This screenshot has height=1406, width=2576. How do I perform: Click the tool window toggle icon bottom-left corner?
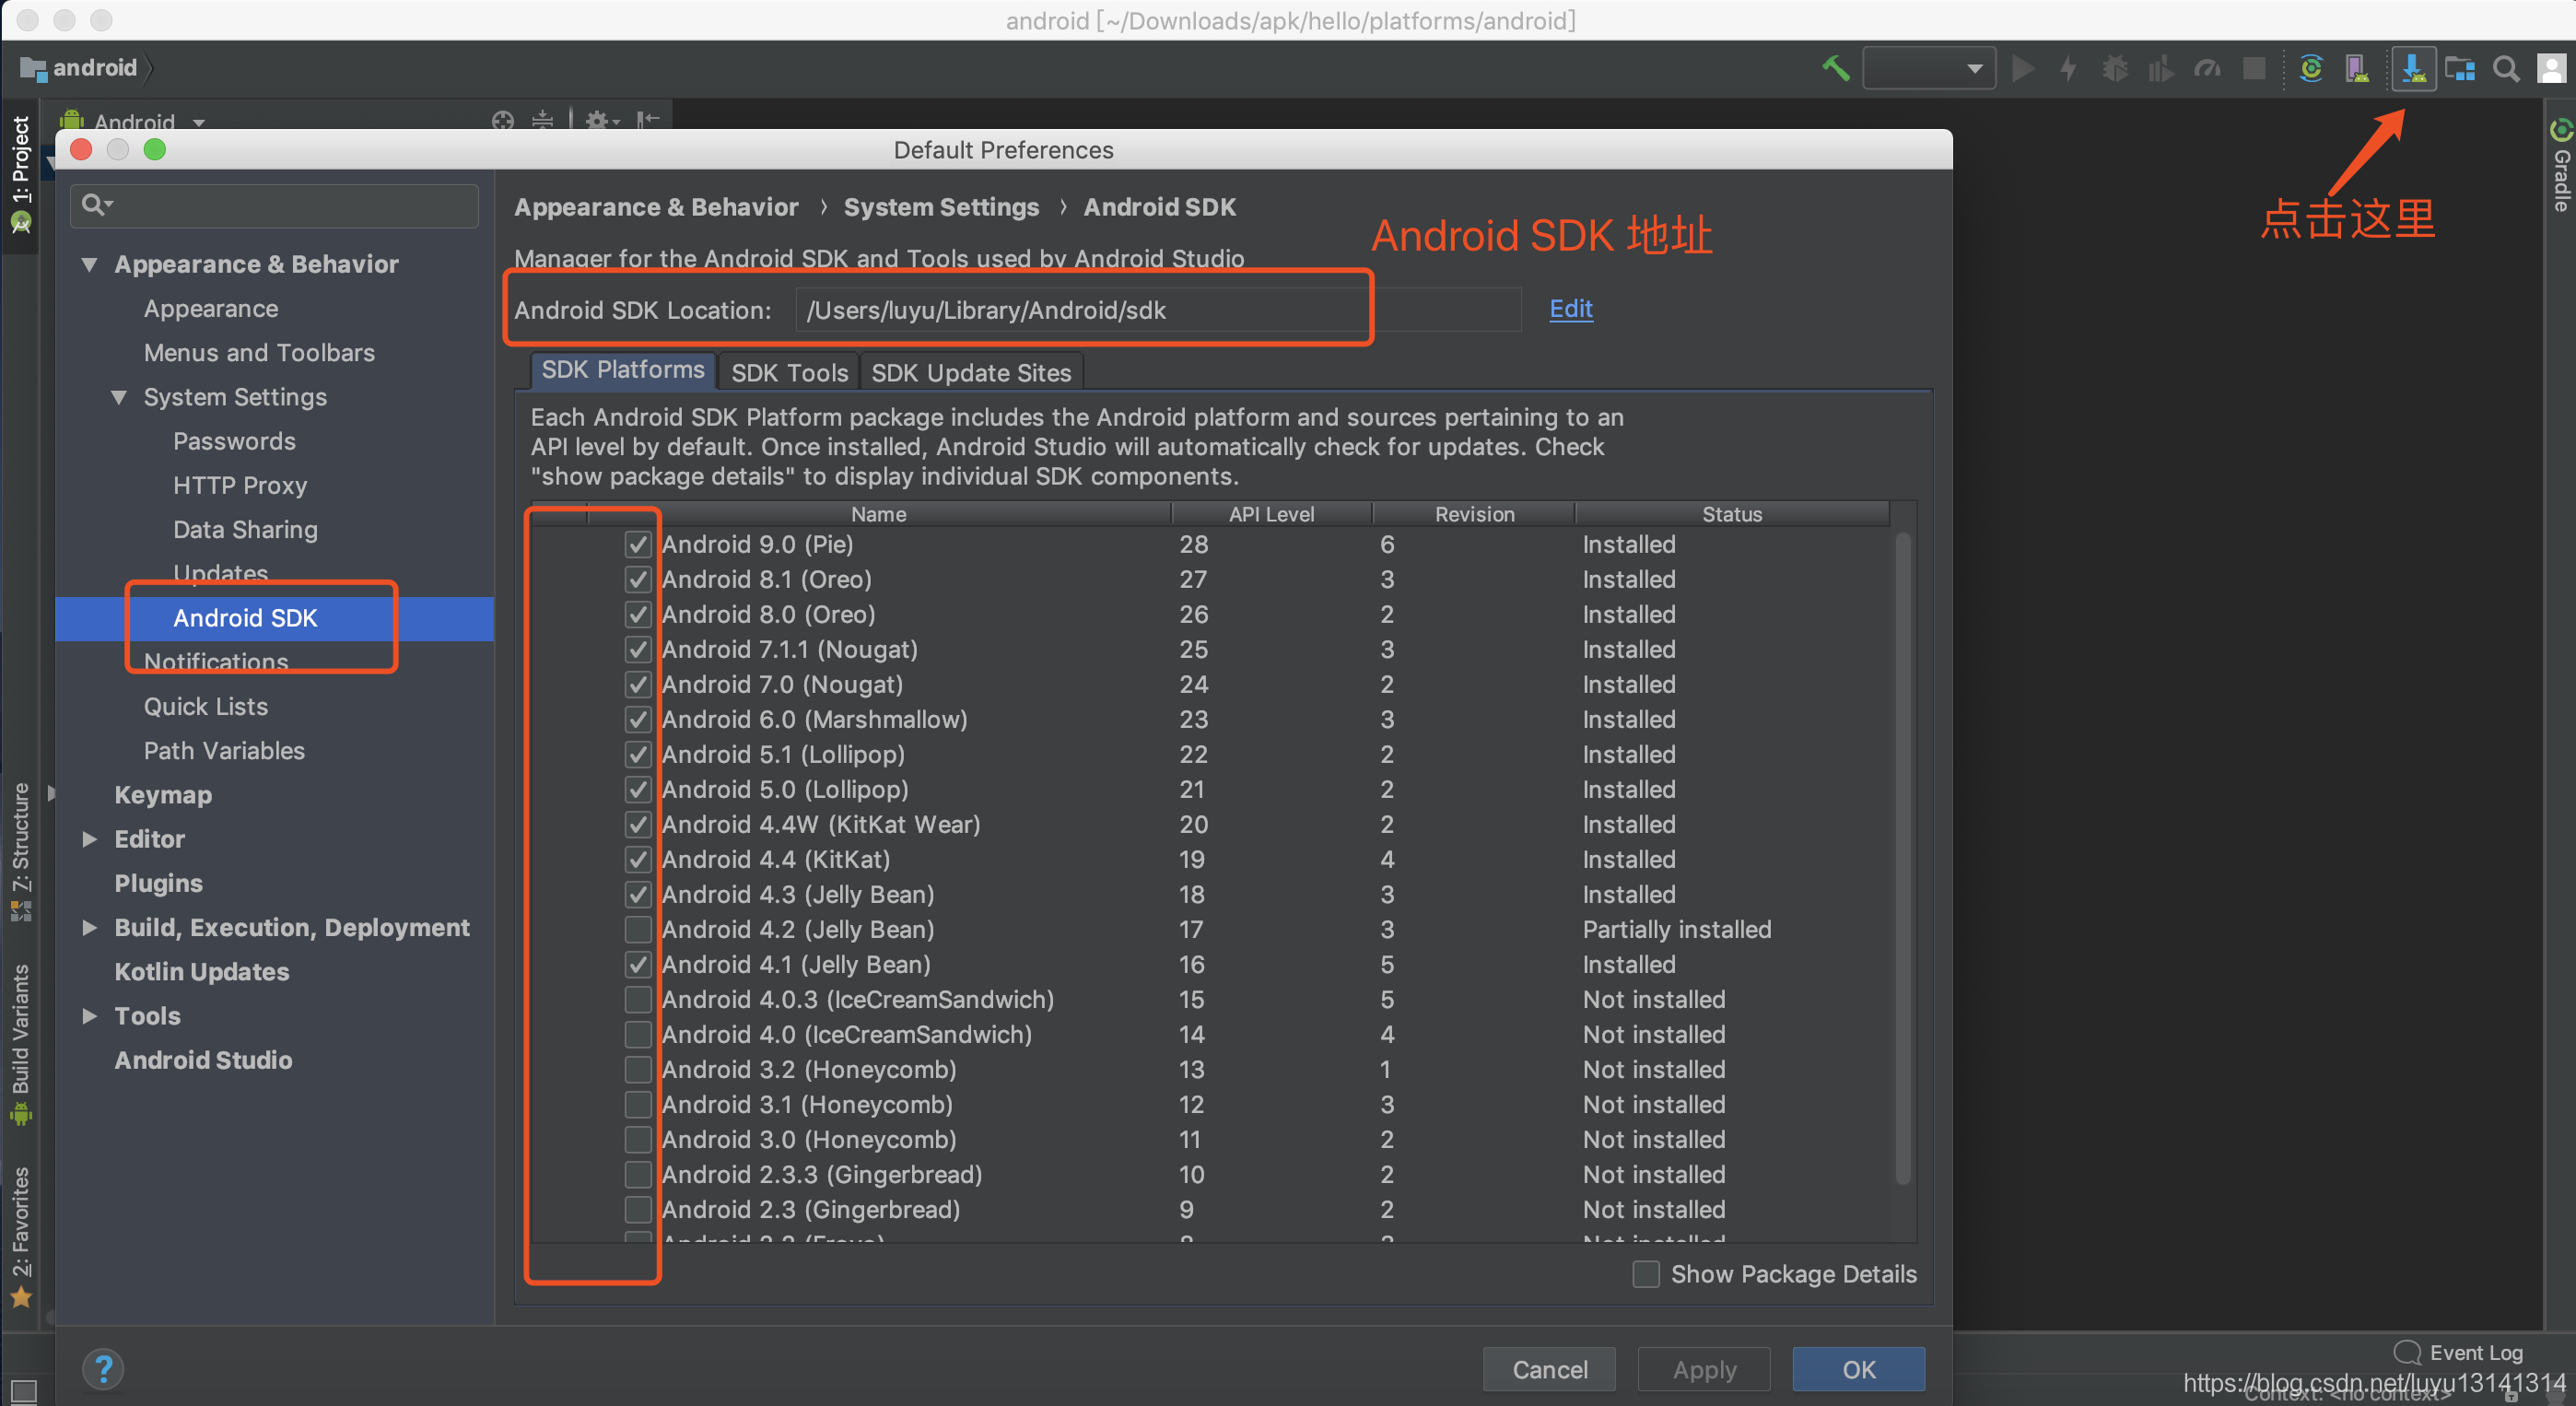(22, 1391)
